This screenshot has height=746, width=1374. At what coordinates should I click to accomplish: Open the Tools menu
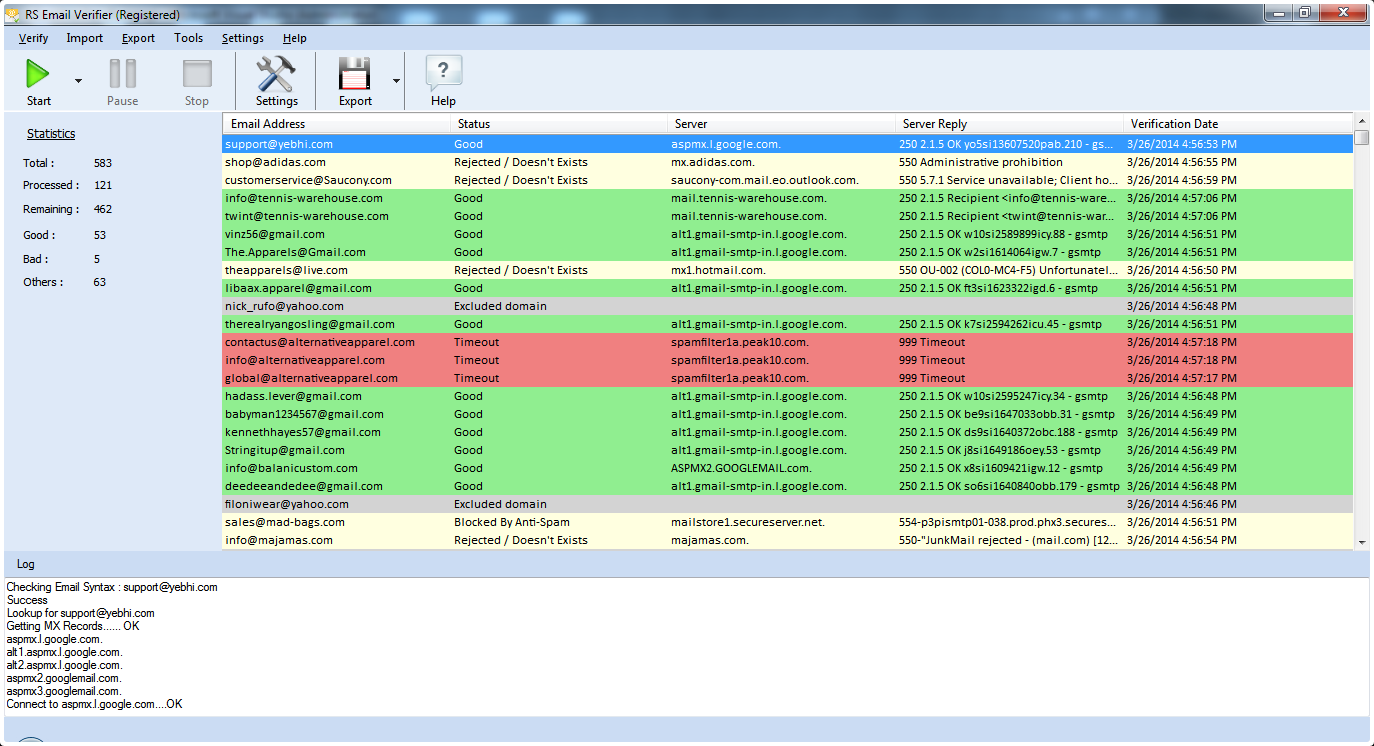(188, 38)
